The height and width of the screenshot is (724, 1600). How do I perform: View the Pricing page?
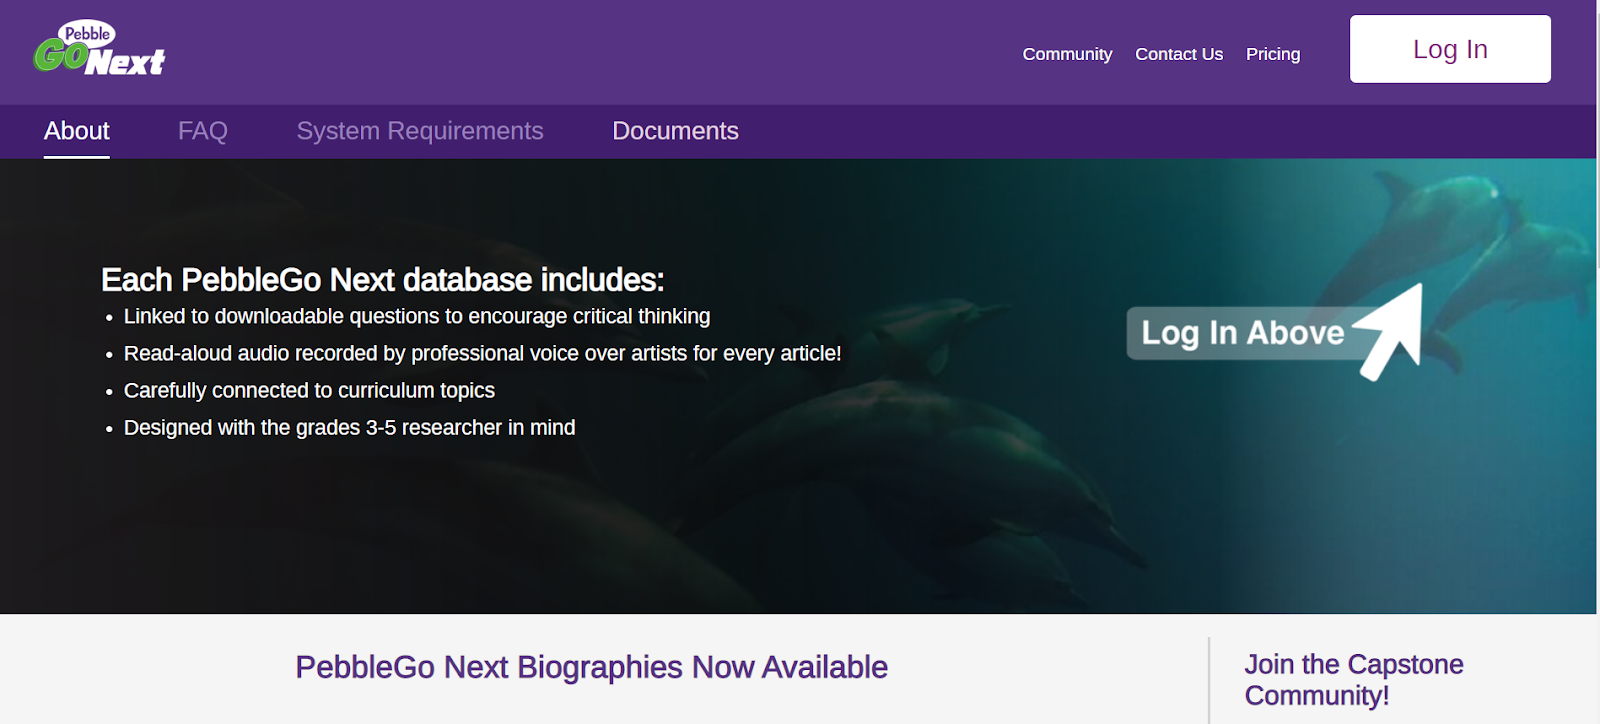point(1273,54)
